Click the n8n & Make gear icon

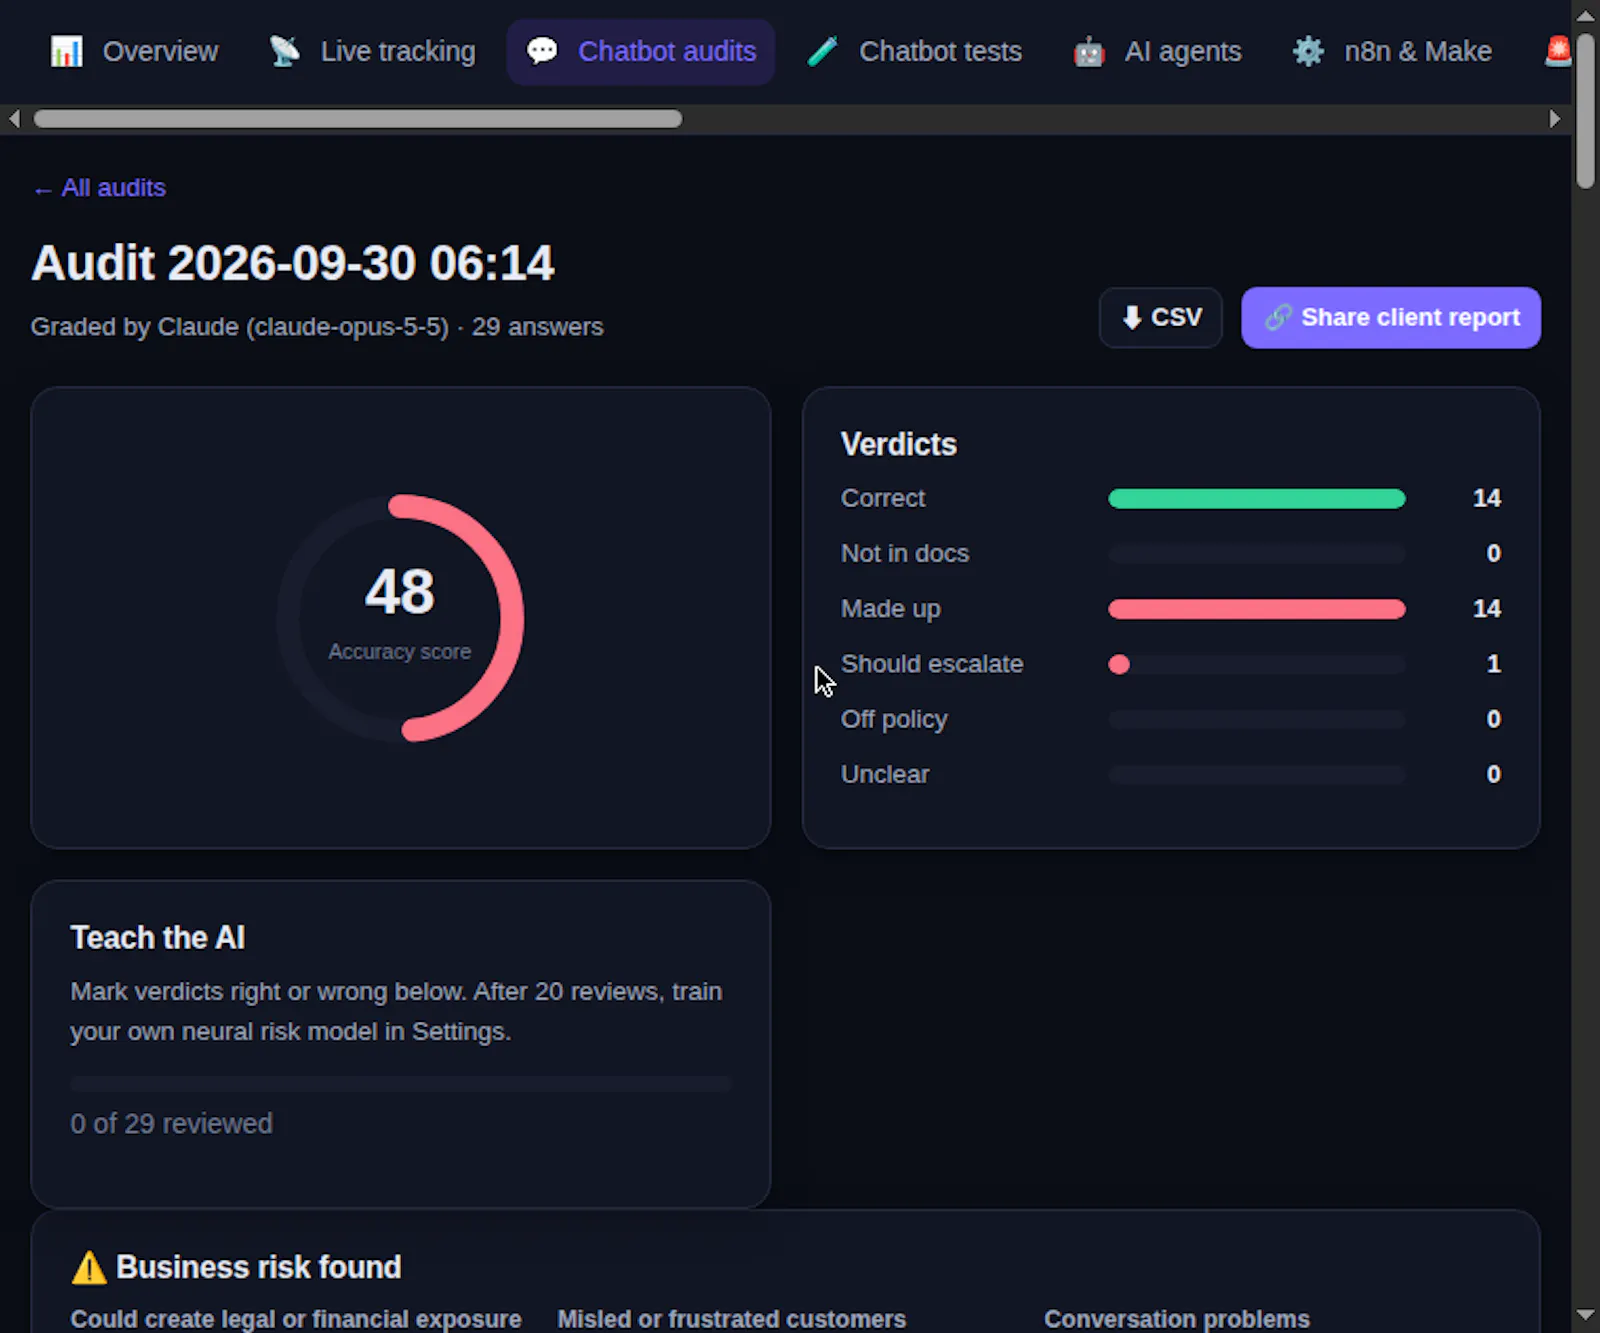pyautogui.click(x=1308, y=51)
